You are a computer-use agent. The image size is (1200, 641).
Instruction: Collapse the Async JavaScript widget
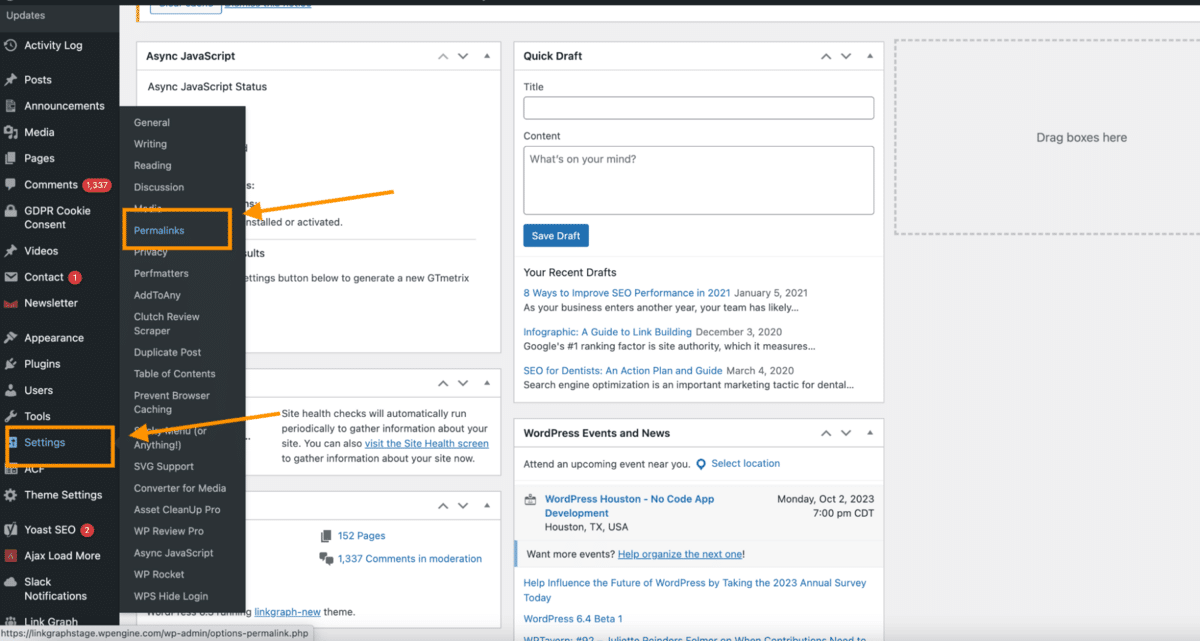point(487,56)
